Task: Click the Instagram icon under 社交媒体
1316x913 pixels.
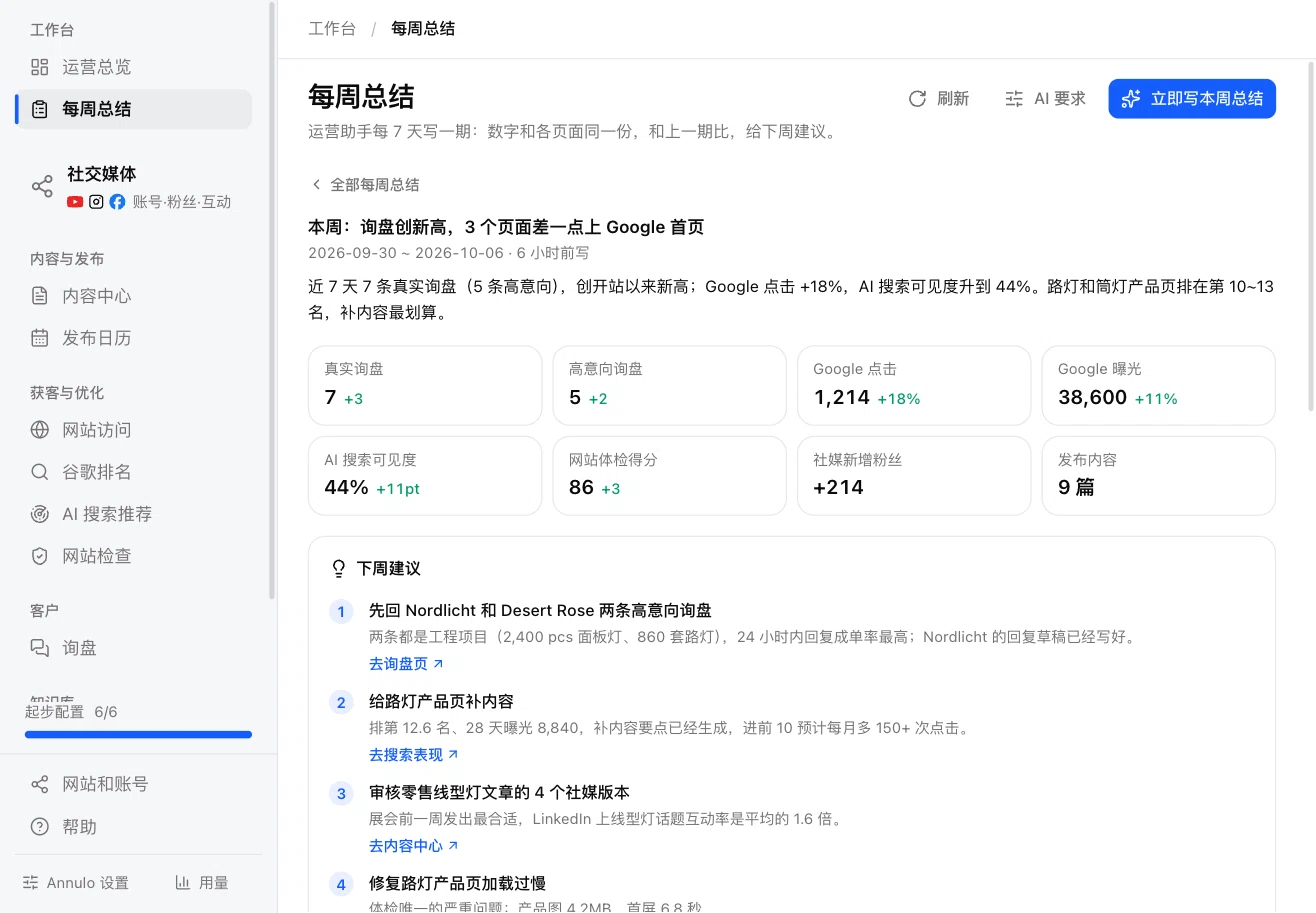Action: pos(96,202)
